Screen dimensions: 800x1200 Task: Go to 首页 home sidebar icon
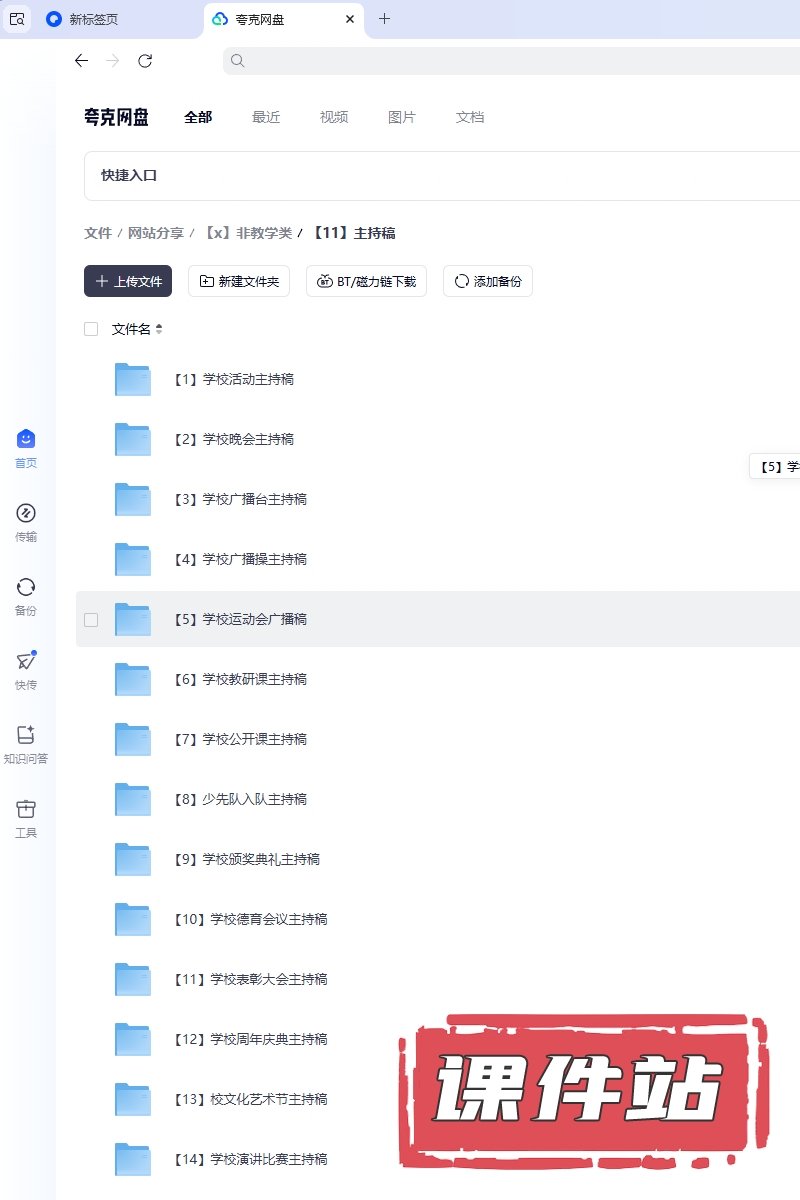[26, 440]
